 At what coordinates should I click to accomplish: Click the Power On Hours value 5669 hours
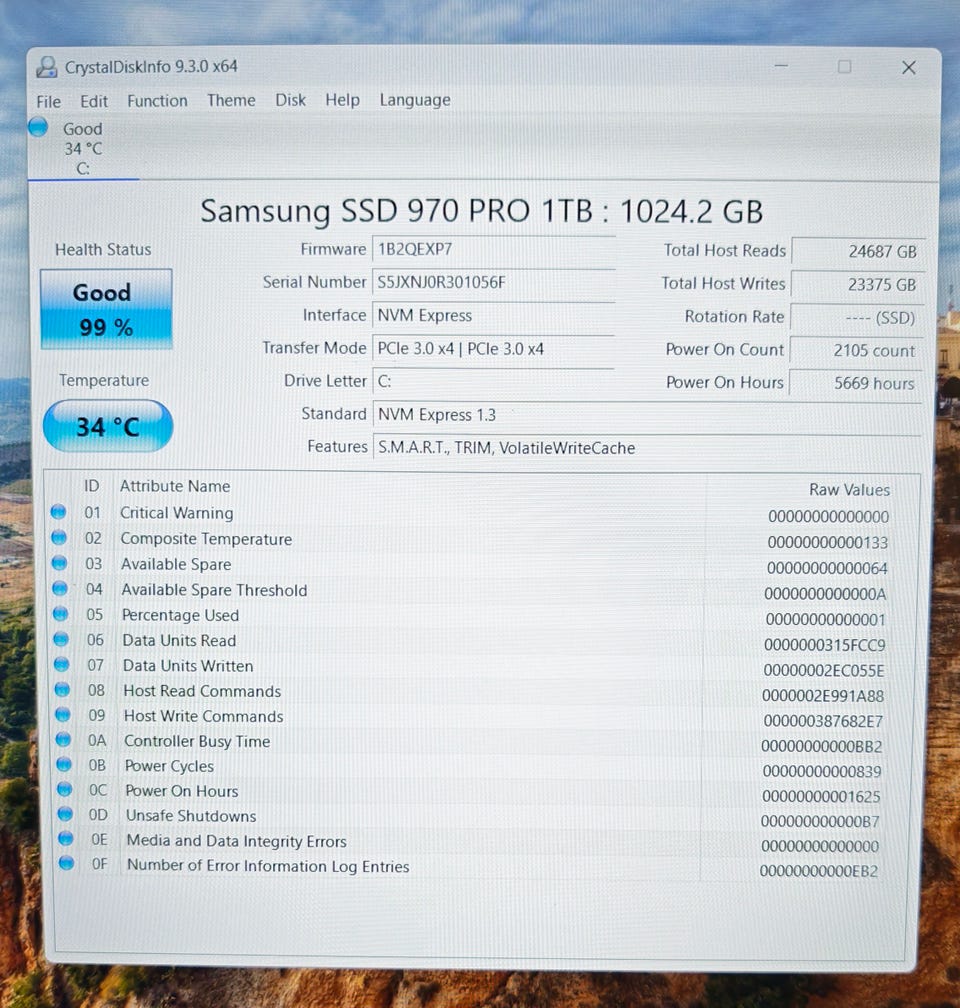coord(856,383)
